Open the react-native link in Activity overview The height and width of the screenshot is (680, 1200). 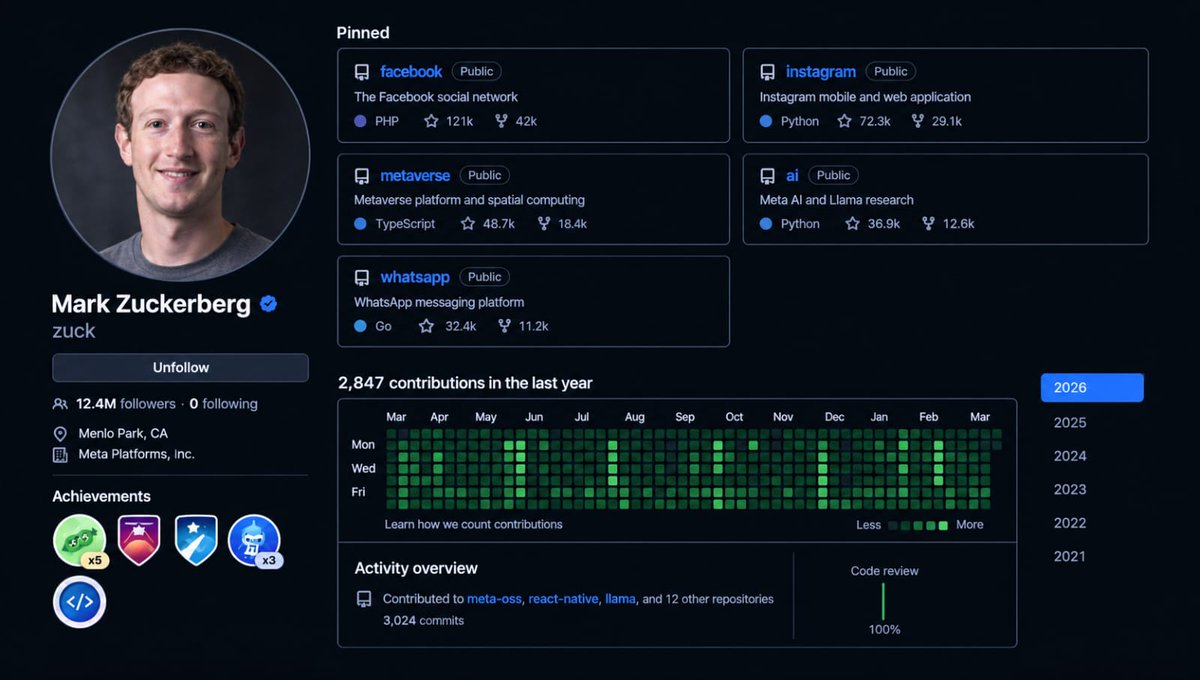tap(564, 599)
